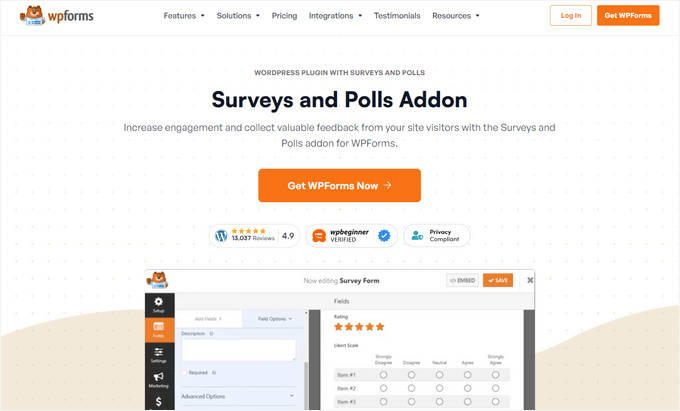Screen dimensions: 680x411
Task: Click the Log In button
Action: [x=571, y=16]
